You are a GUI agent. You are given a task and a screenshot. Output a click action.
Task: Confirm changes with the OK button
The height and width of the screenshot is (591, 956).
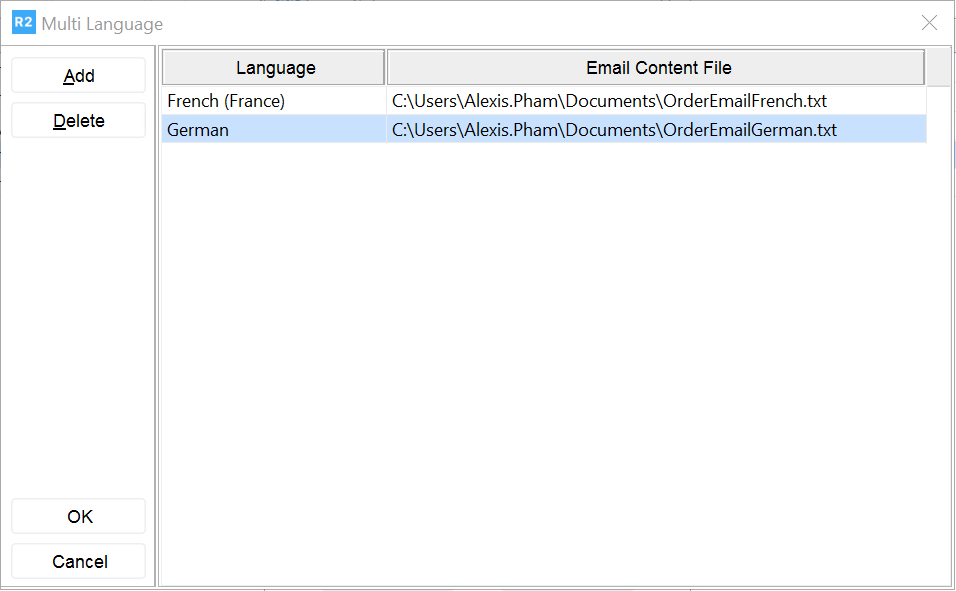(x=79, y=517)
